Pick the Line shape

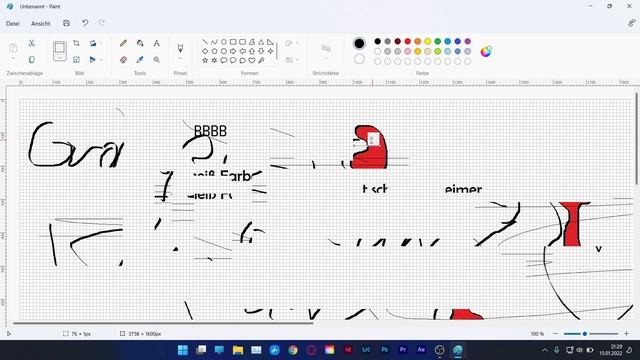pos(205,42)
